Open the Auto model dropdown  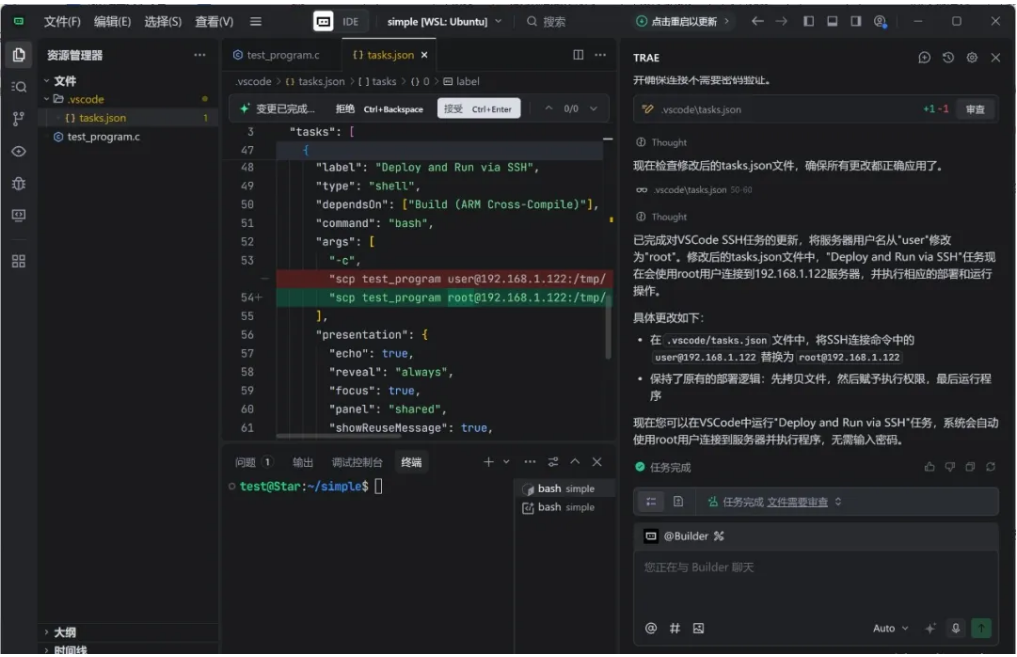(x=890, y=628)
